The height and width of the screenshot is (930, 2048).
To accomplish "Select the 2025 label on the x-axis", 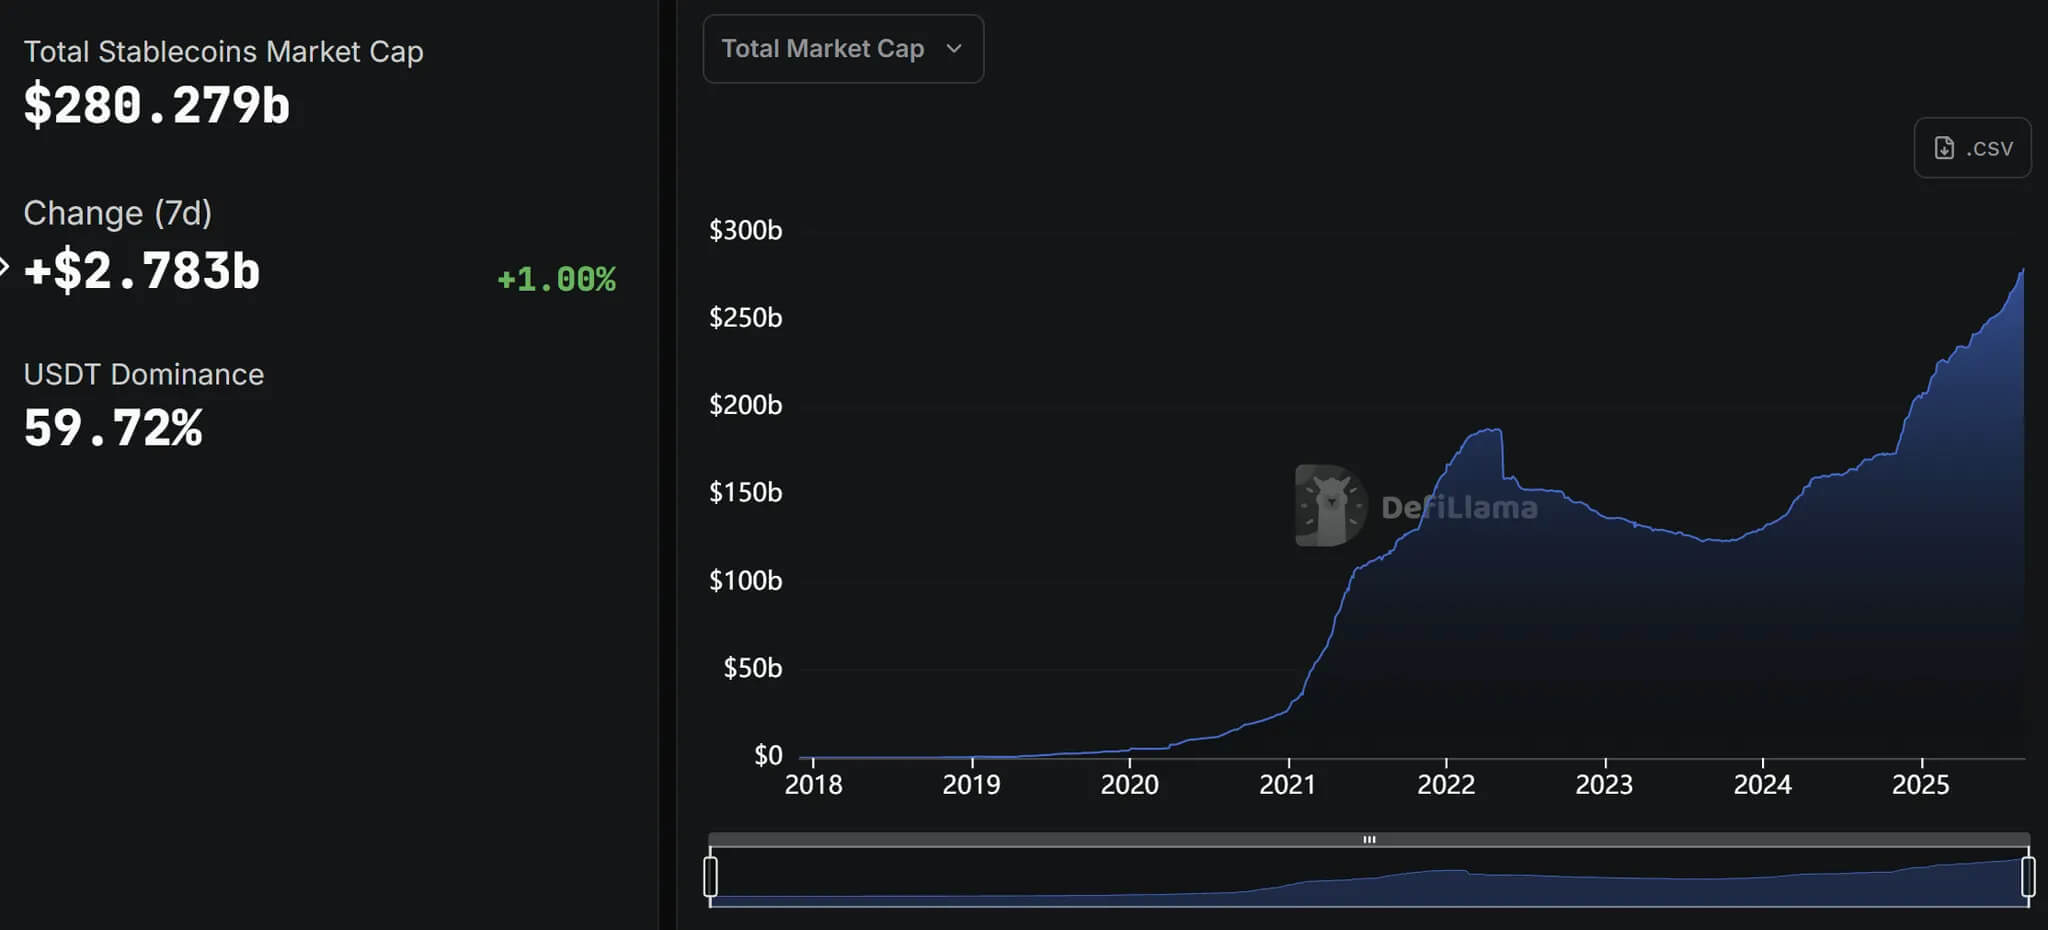I will click(1920, 785).
